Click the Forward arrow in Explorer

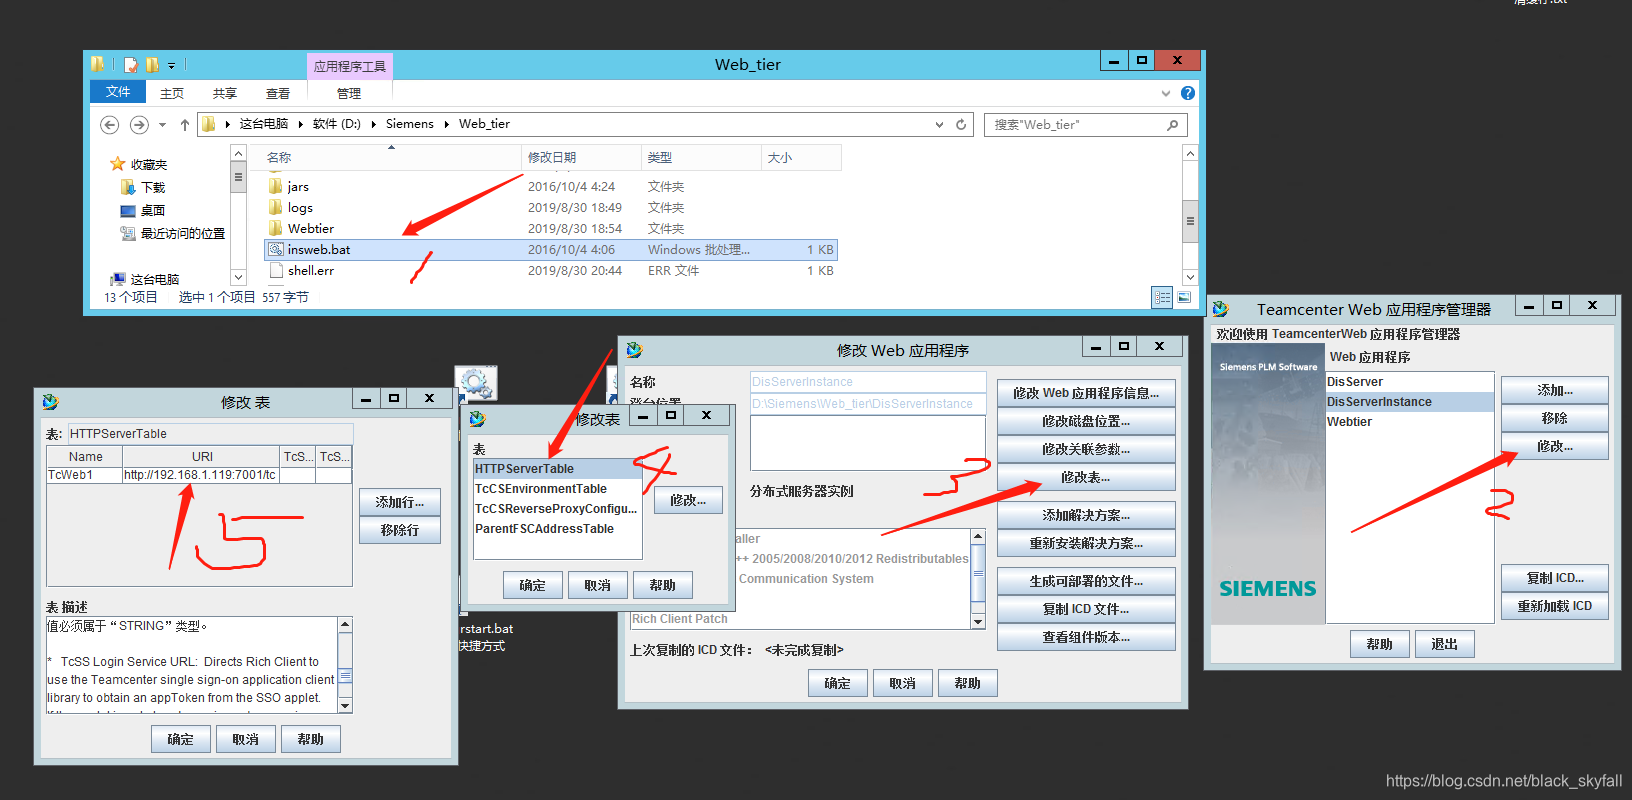coord(139,125)
